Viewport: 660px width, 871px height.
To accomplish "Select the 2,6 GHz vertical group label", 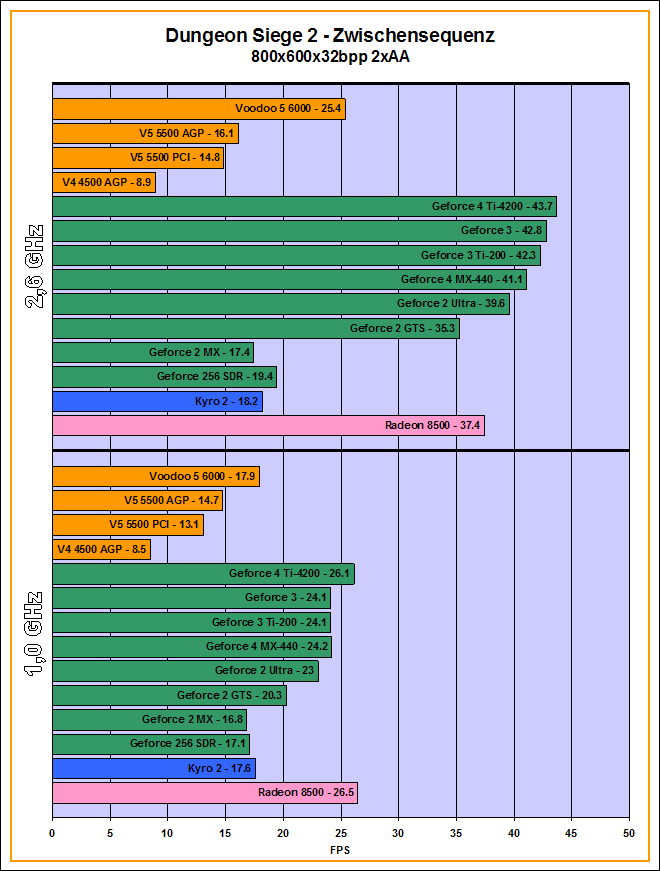I will point(33,270).
